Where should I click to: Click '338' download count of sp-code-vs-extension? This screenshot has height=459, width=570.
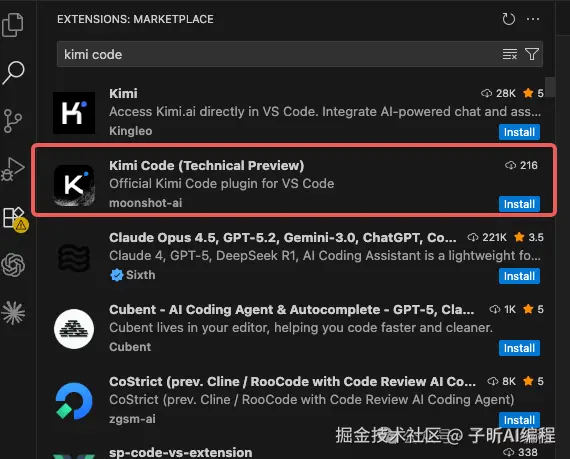[520, 452]
